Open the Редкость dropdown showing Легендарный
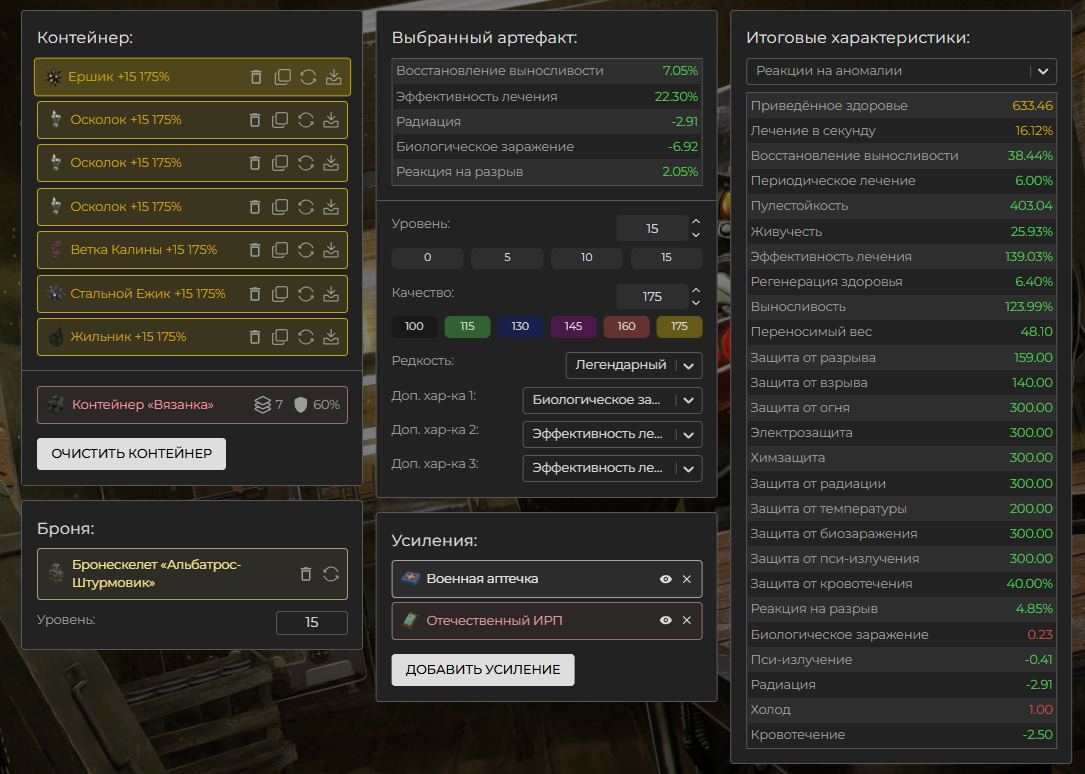The height and width of the screenshot is (774, 1085). point(633,366)
